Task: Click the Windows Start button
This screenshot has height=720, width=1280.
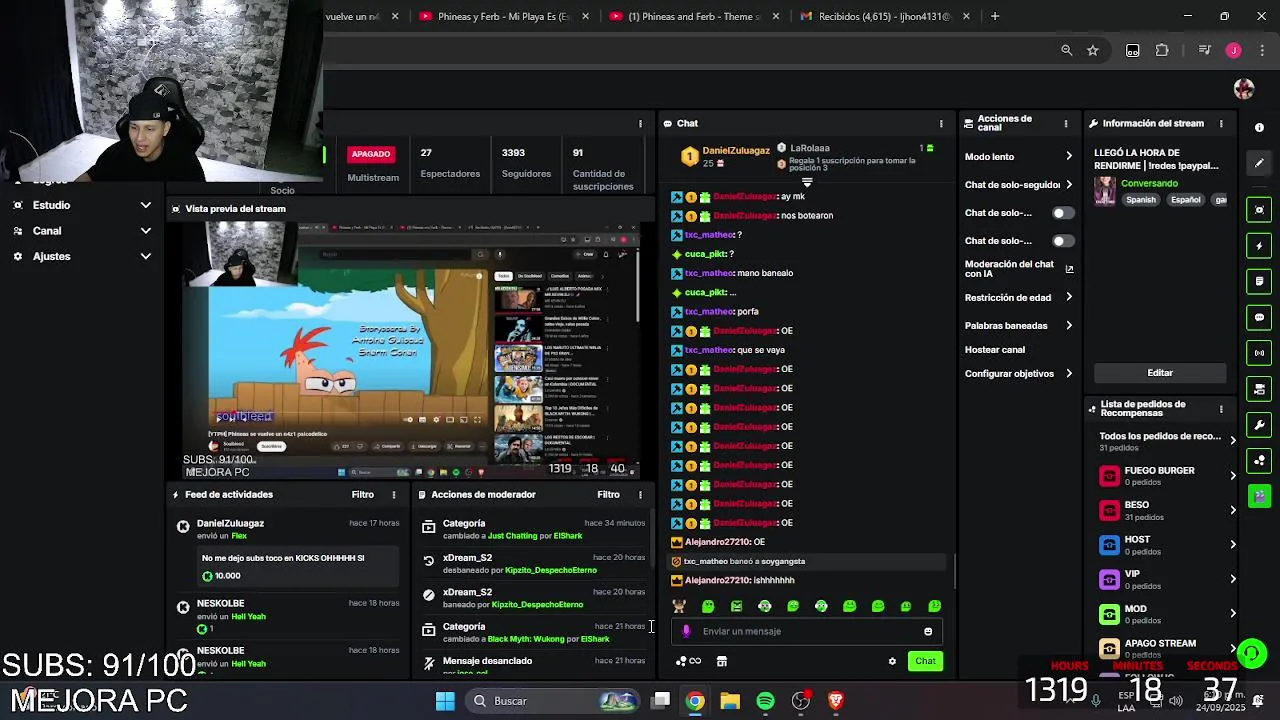Action: [445, 701]
